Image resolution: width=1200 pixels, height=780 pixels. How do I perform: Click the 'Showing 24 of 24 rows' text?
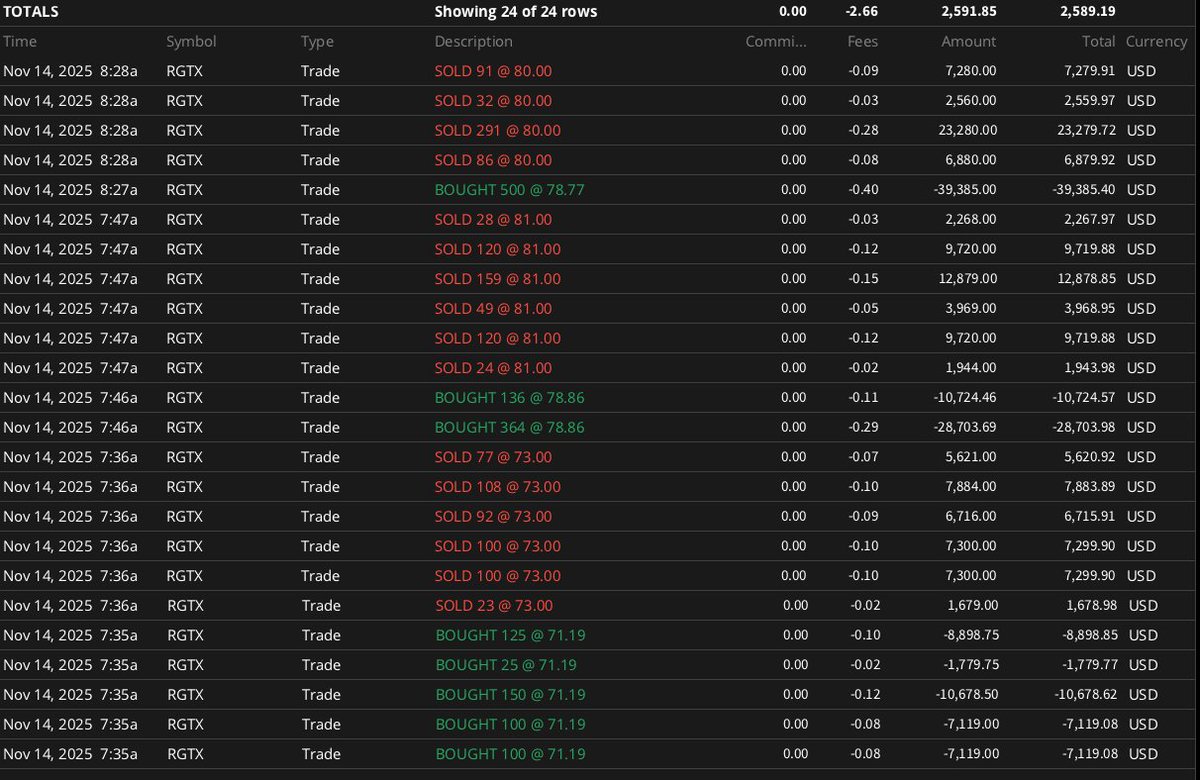516,12
